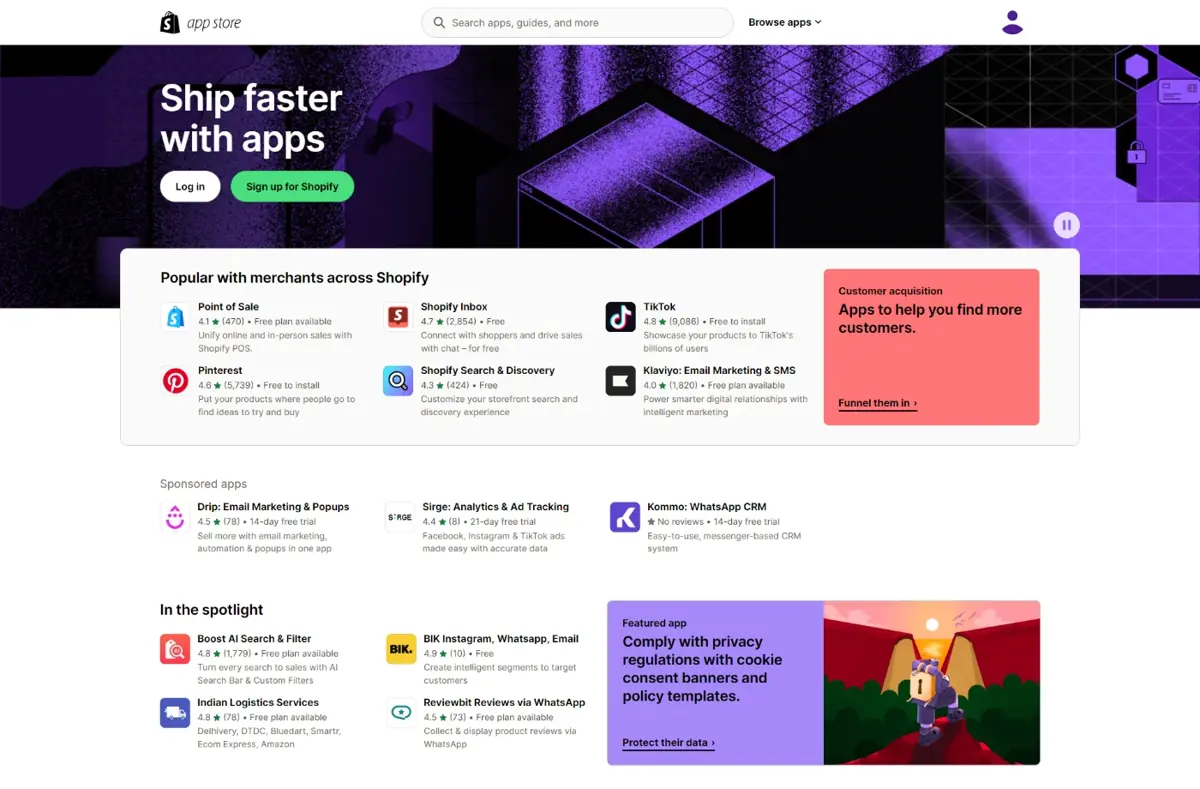This screenshot has height=789, width=1200.
Task: Open the Pinterest app icon
Action: click(x=175, y=380)
